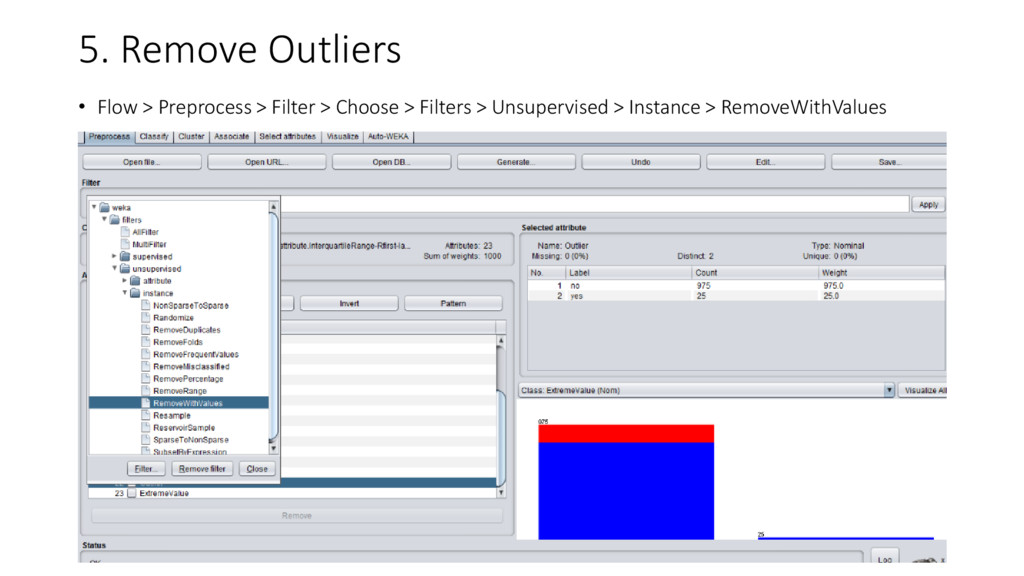Go to the Select attributes tab
1024x576 pixels.
(287, 136)
